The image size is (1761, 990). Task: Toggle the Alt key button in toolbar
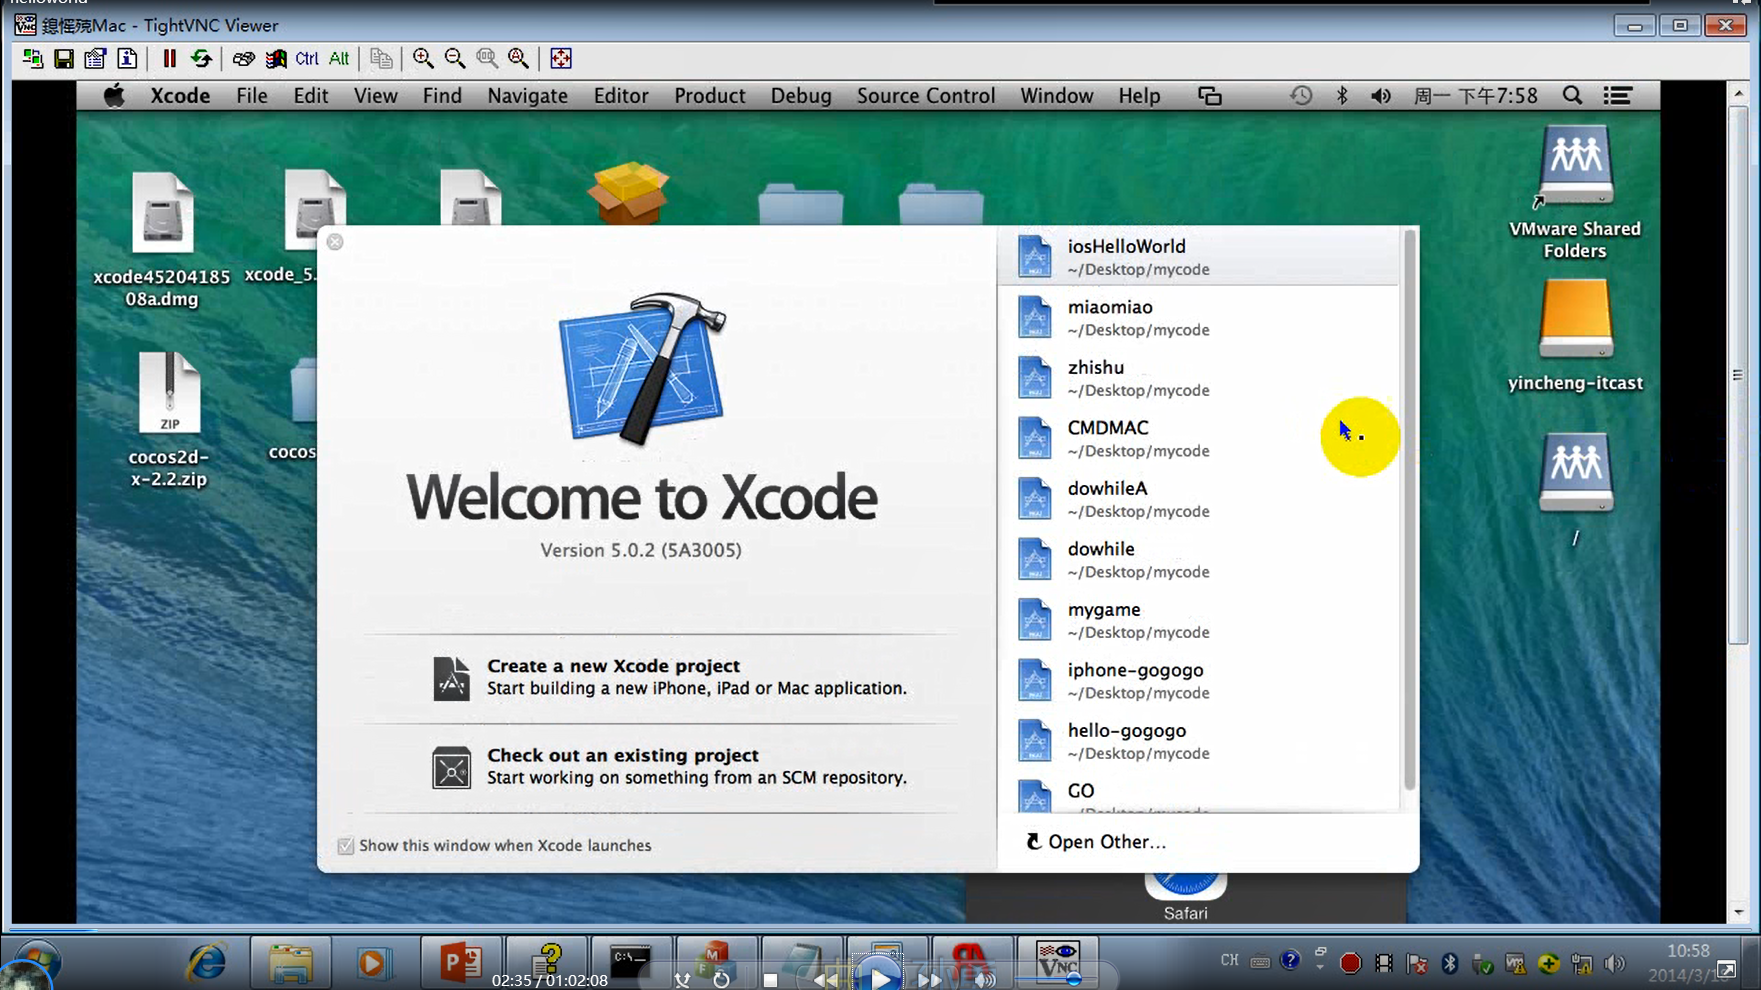click(x=339, y=59)
